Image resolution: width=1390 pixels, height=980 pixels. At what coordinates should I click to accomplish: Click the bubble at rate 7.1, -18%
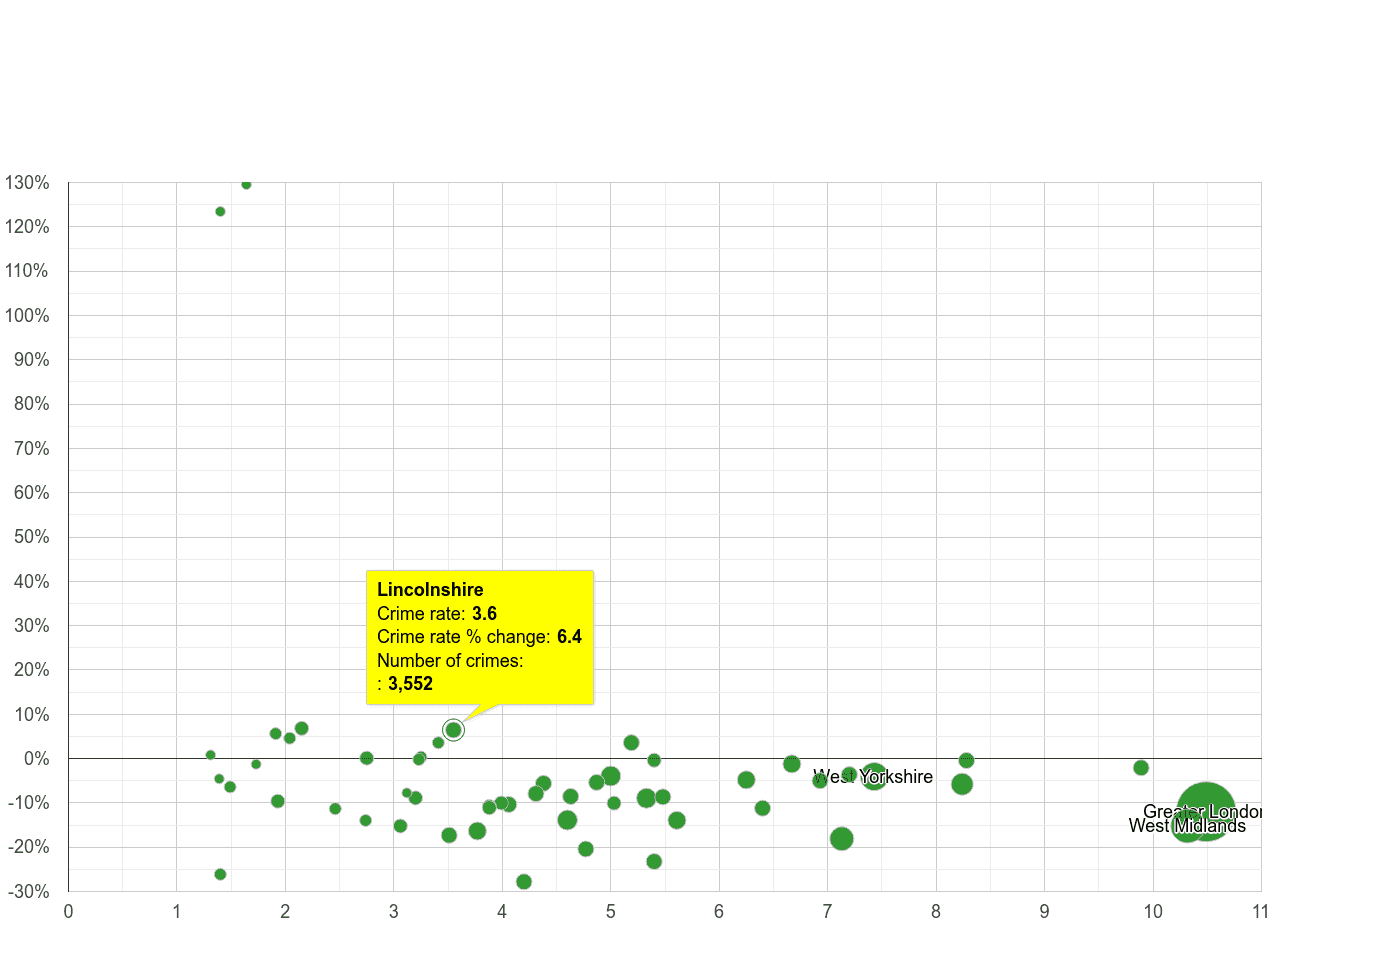[842, 839]
